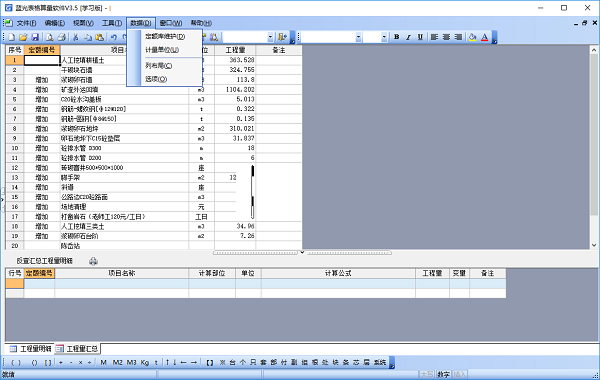Switch to the 工程量汇总 tab
600x380 pixels.
77,349
